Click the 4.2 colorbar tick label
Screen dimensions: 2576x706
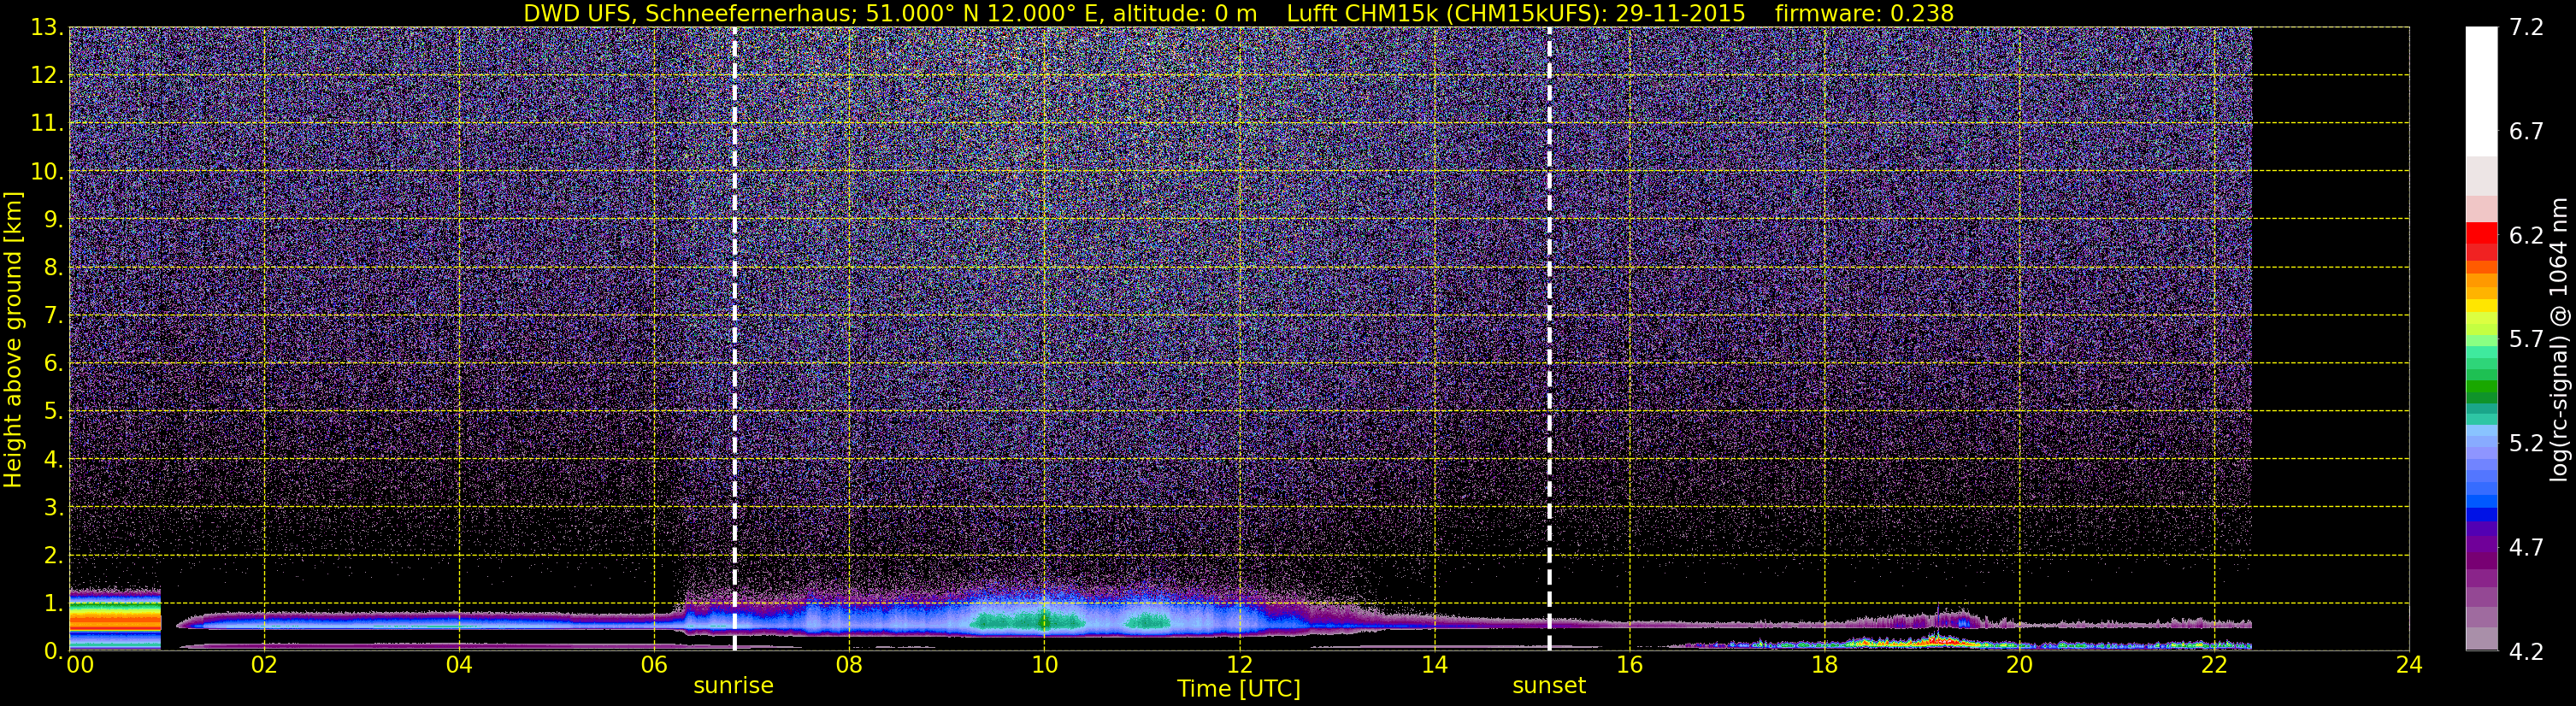[2526, 652]
